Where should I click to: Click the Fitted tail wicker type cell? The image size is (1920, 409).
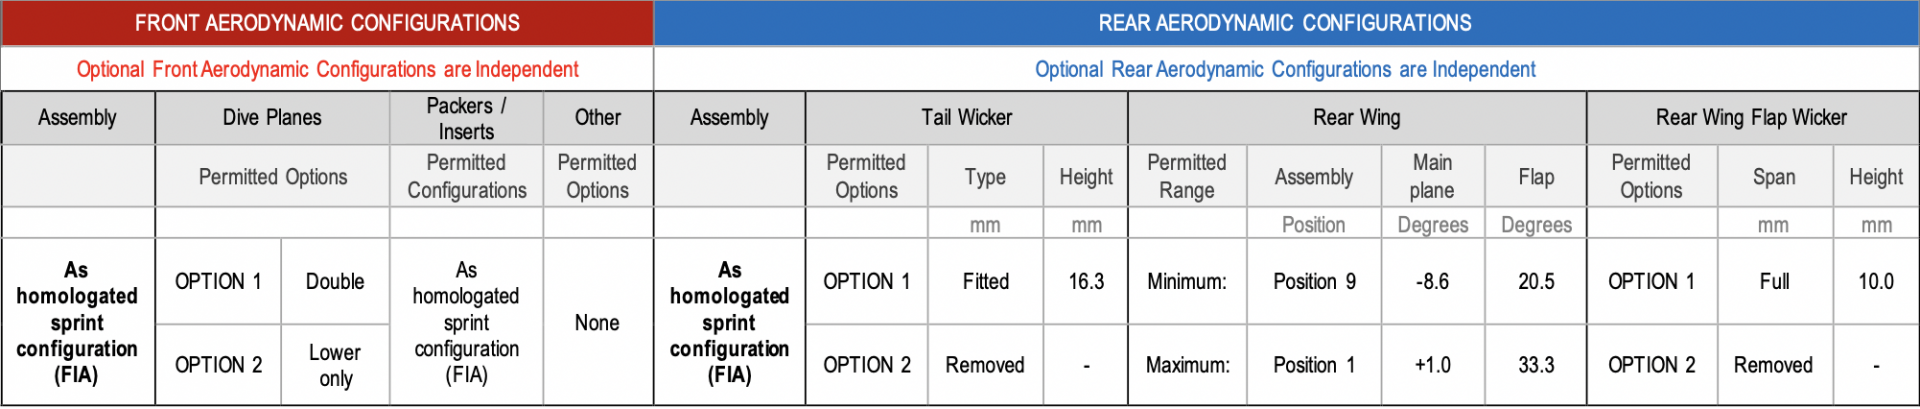[x=985, y=282]
